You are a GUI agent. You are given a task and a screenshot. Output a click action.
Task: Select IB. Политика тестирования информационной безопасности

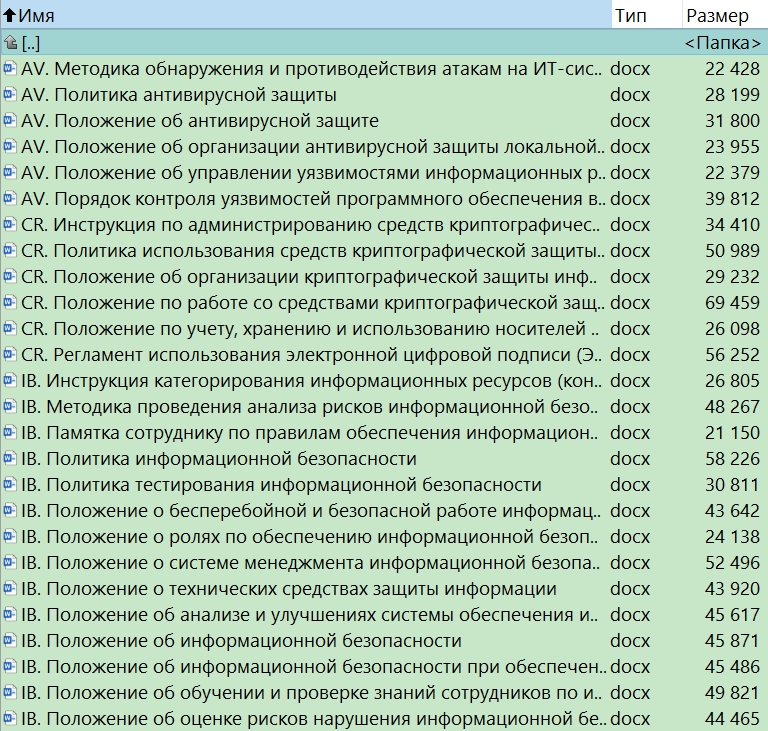point(384,484)
